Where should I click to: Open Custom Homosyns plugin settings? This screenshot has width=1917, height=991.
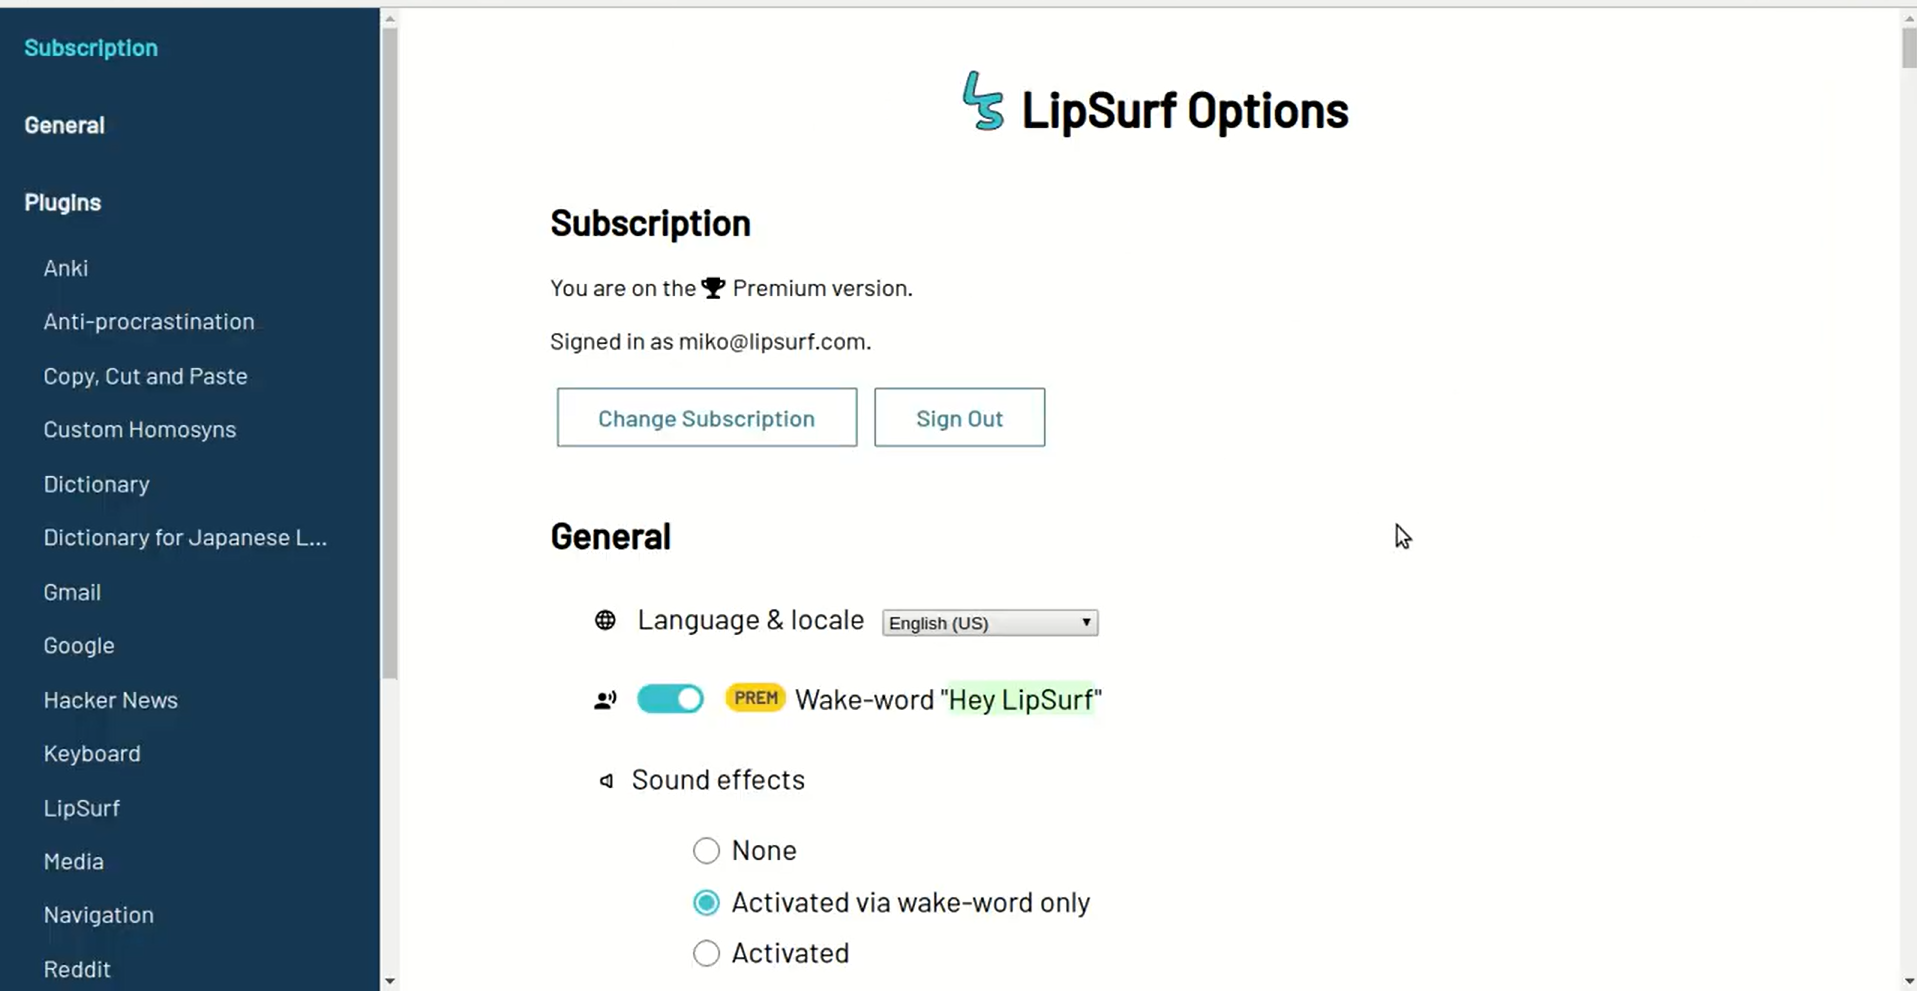point(139,429)
